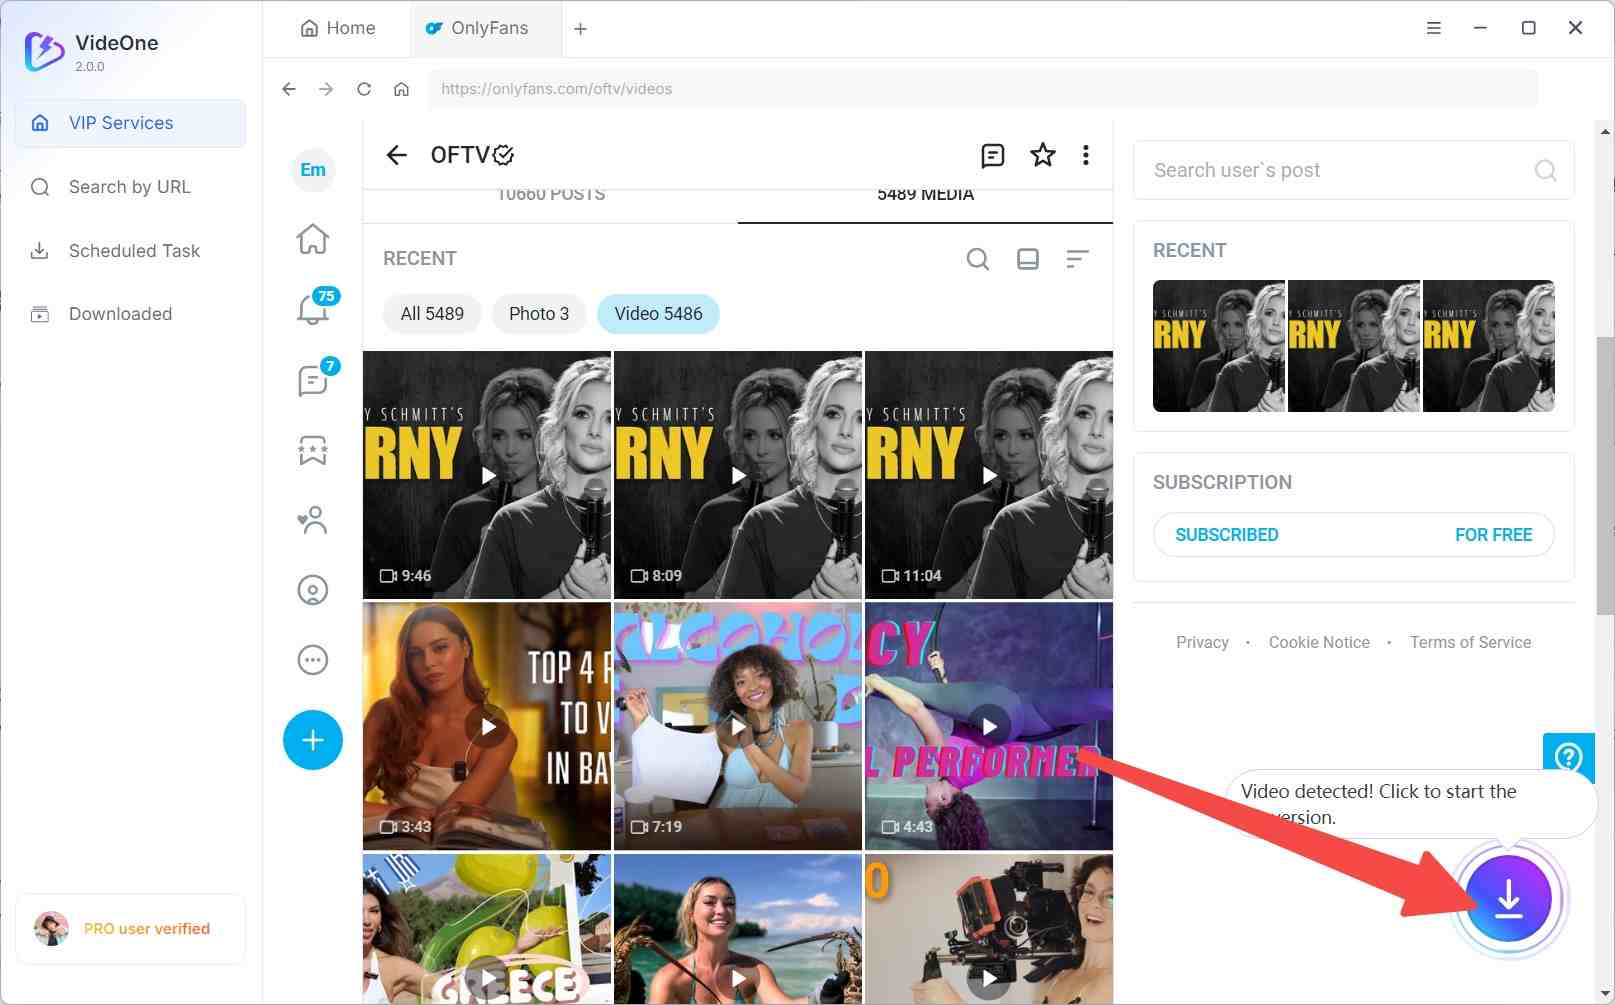Favorite OFTV with the star icon

click(x=1043, y=155)
